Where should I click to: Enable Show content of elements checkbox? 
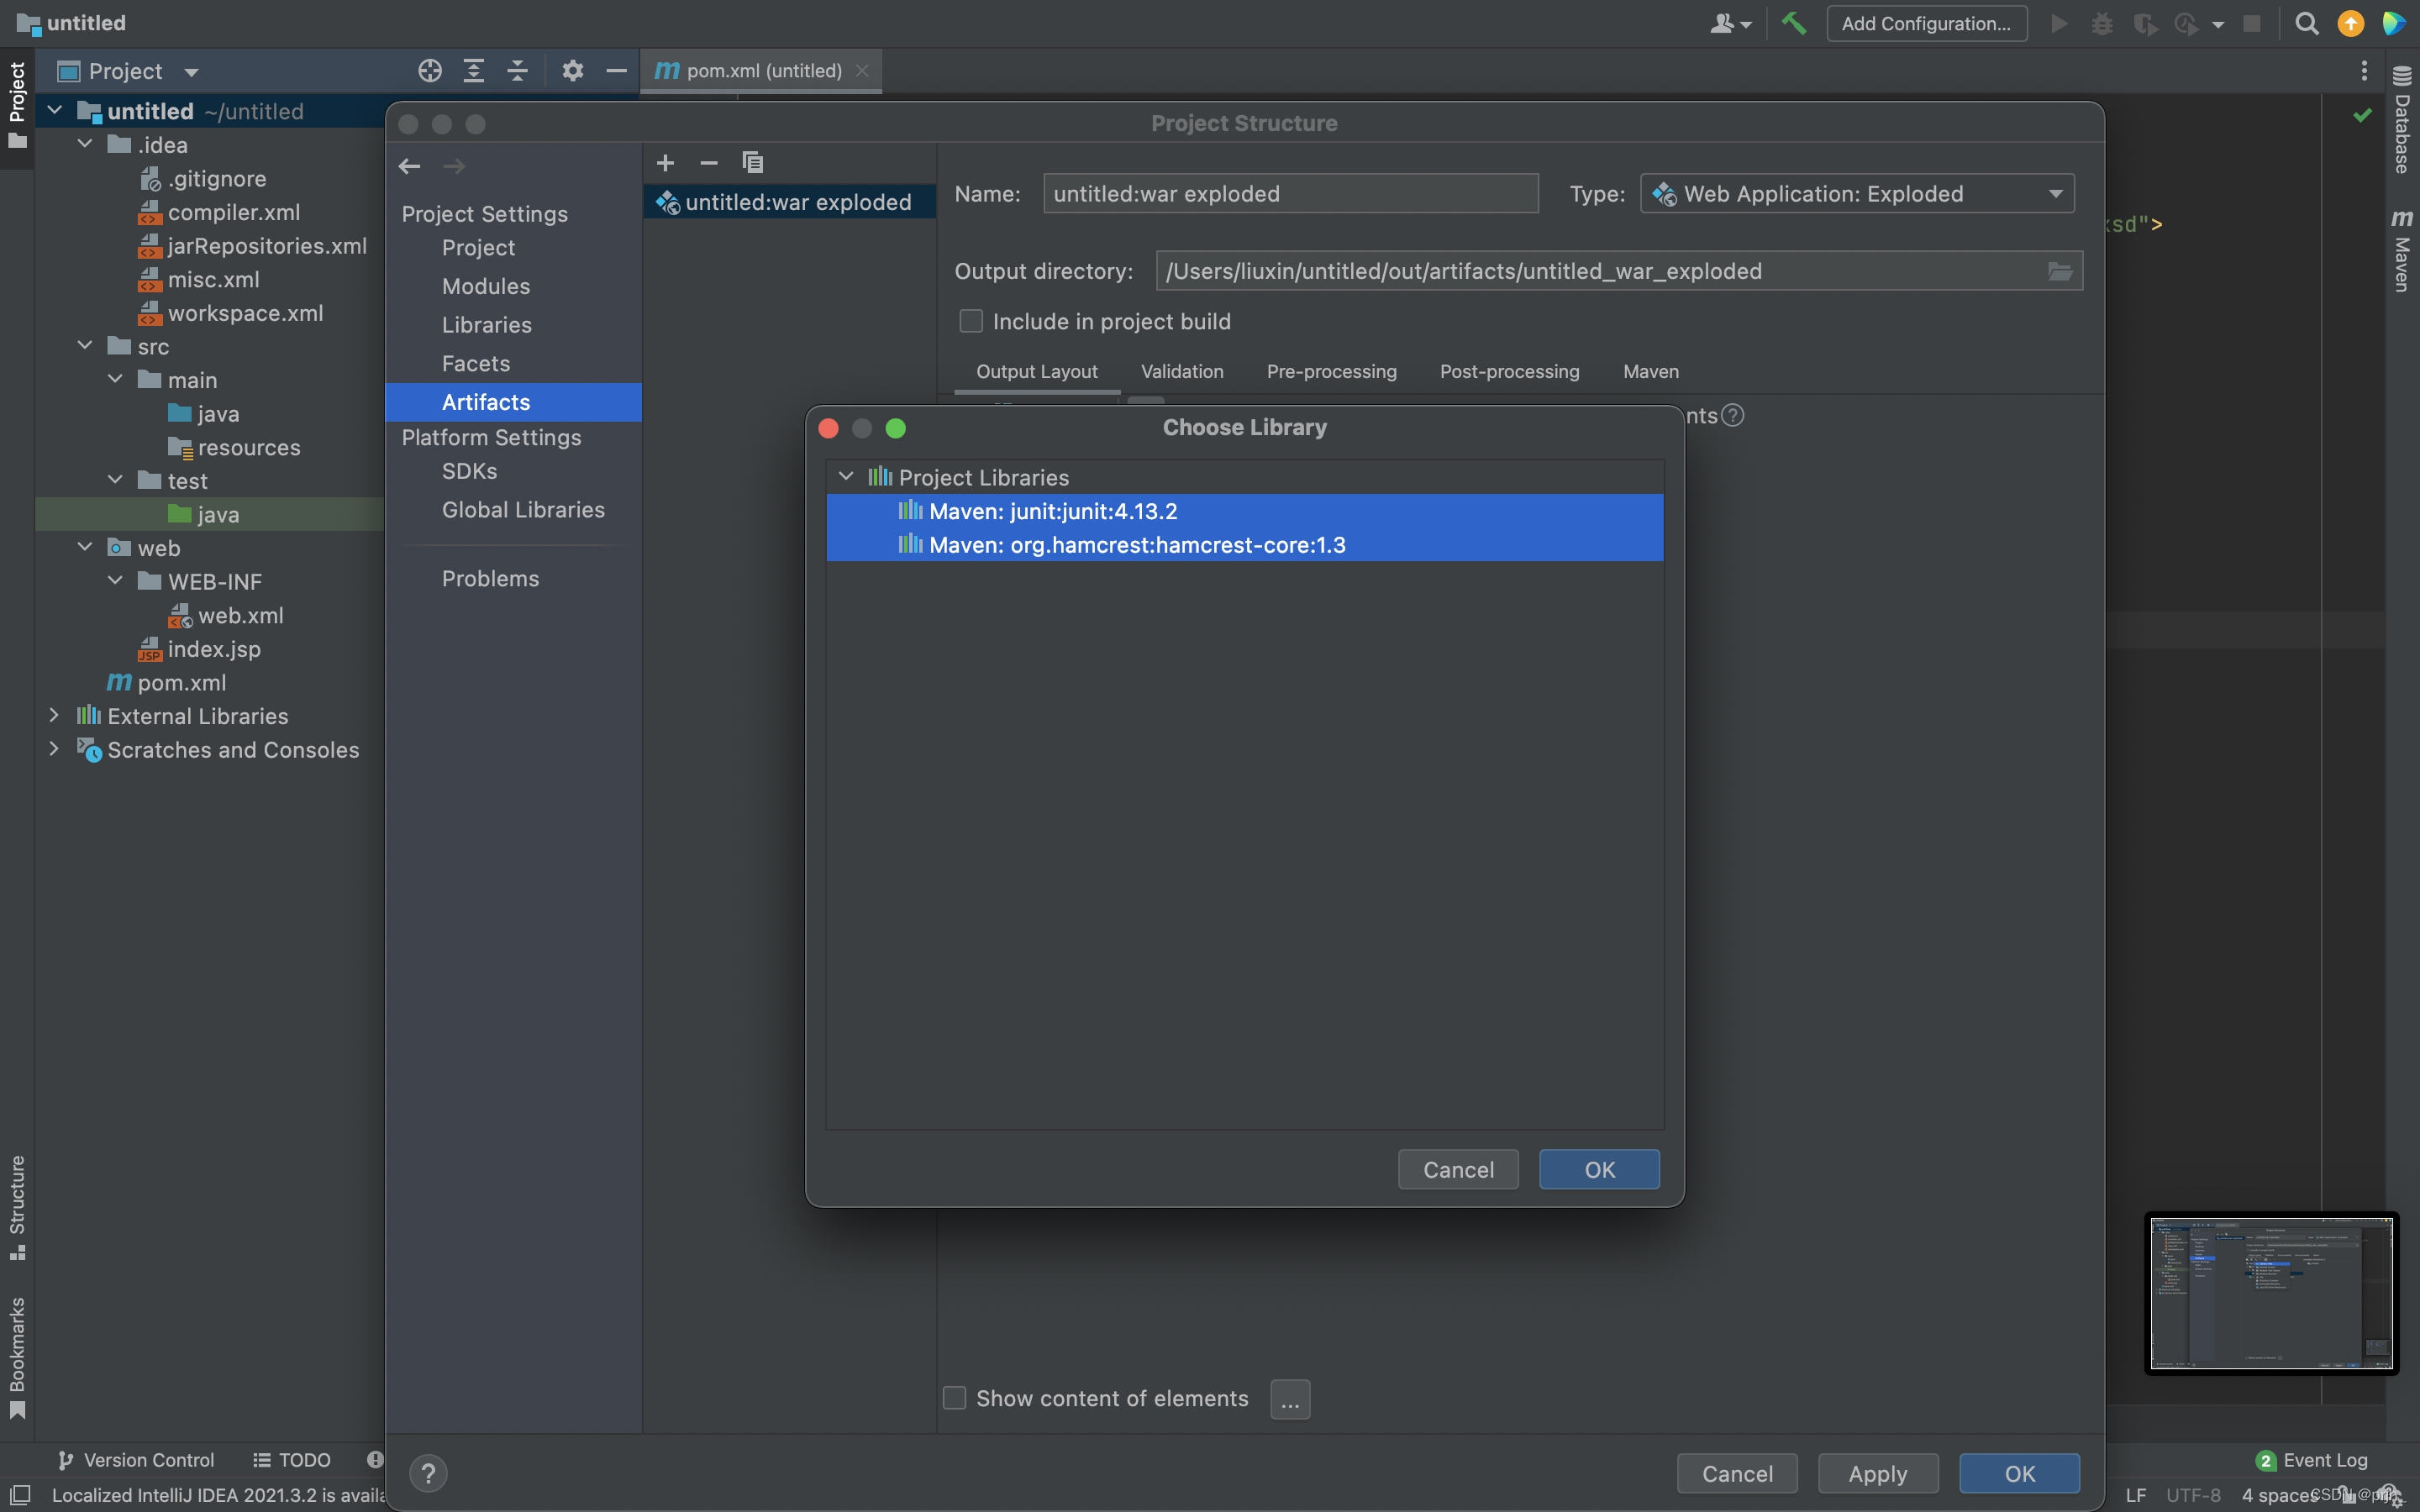point(955,1397)
